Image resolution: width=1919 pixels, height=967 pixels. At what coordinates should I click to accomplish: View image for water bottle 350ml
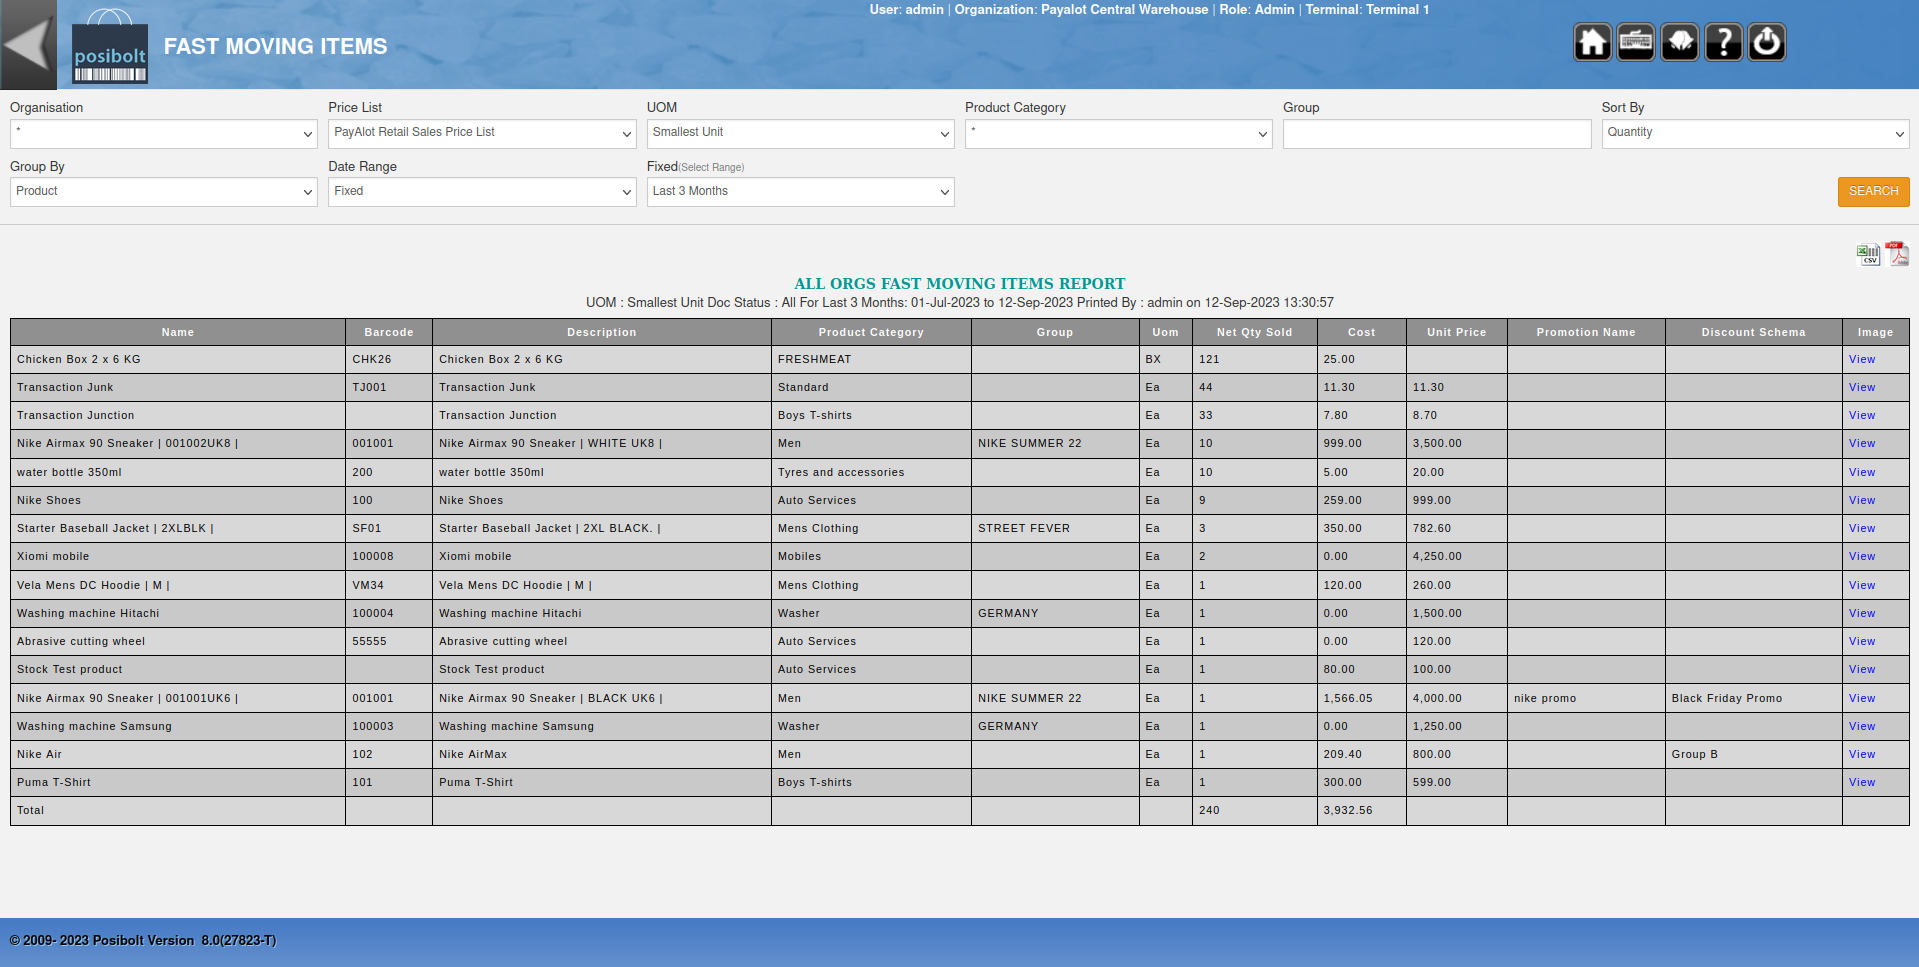[1862, 473]
